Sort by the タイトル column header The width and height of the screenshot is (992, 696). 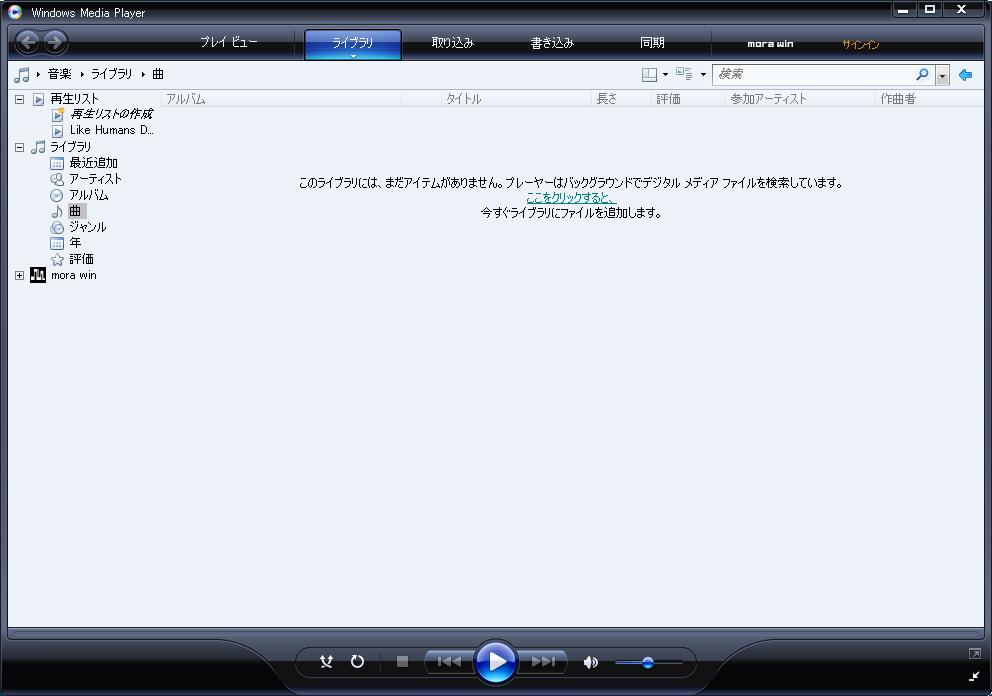click(x=516, y=99)
